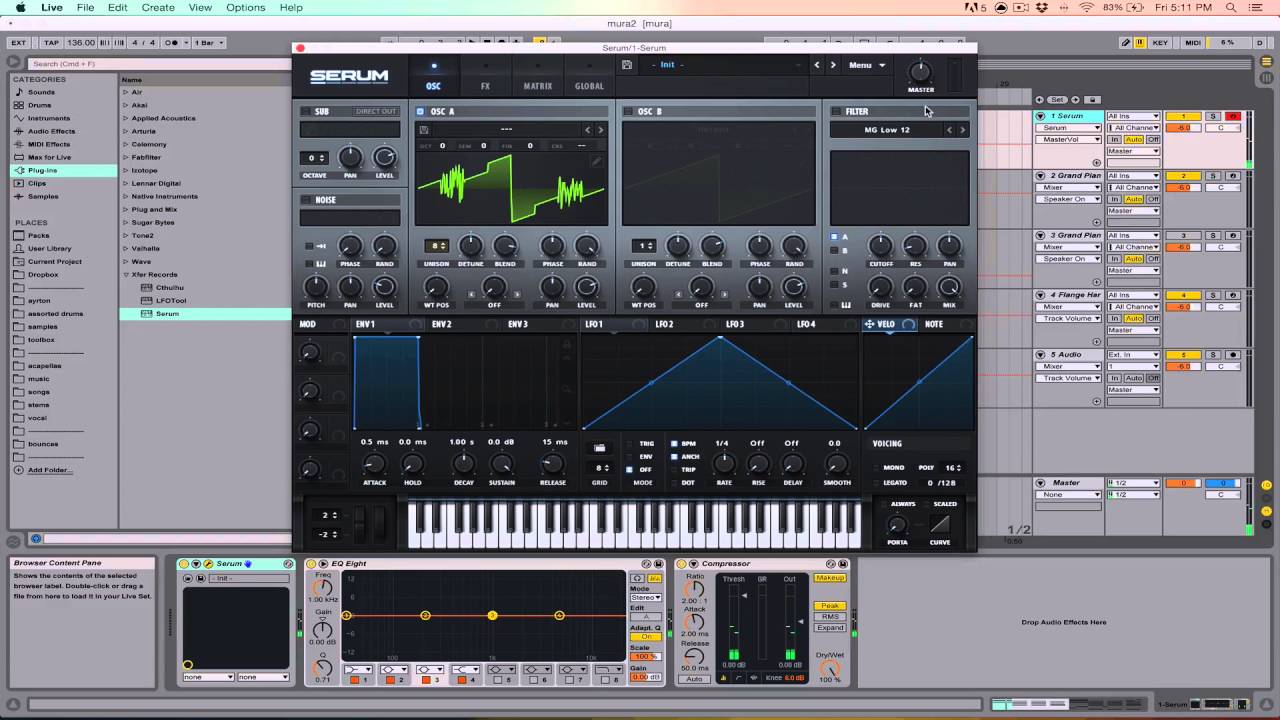Open Spotlight search in menu bar
This screenshot has height=720, width=1280.
(1230, 7)
